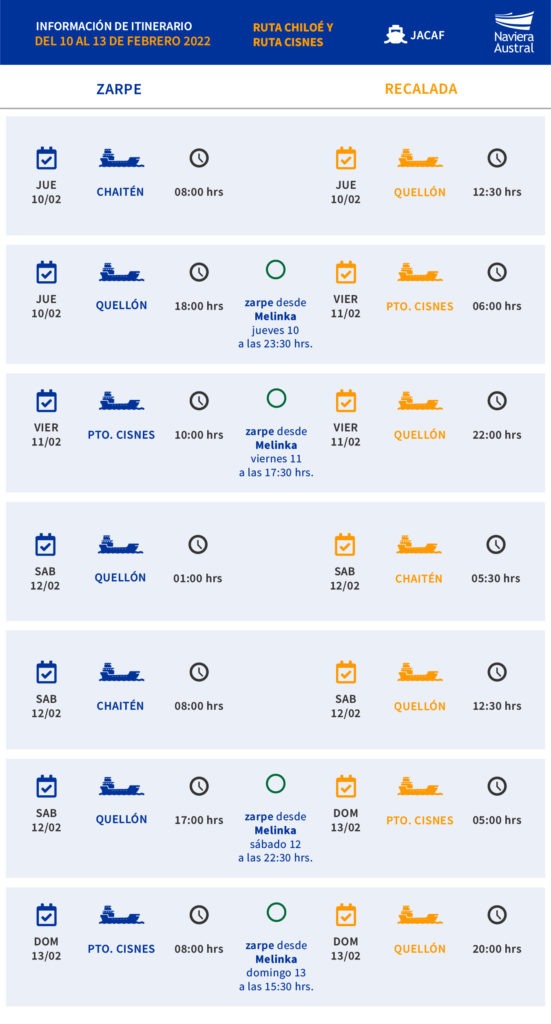This screenshot has height=1024, width=551.
Task: Select the RECALADA column heading
Action: pyautogui.click(x=421, y=89)
